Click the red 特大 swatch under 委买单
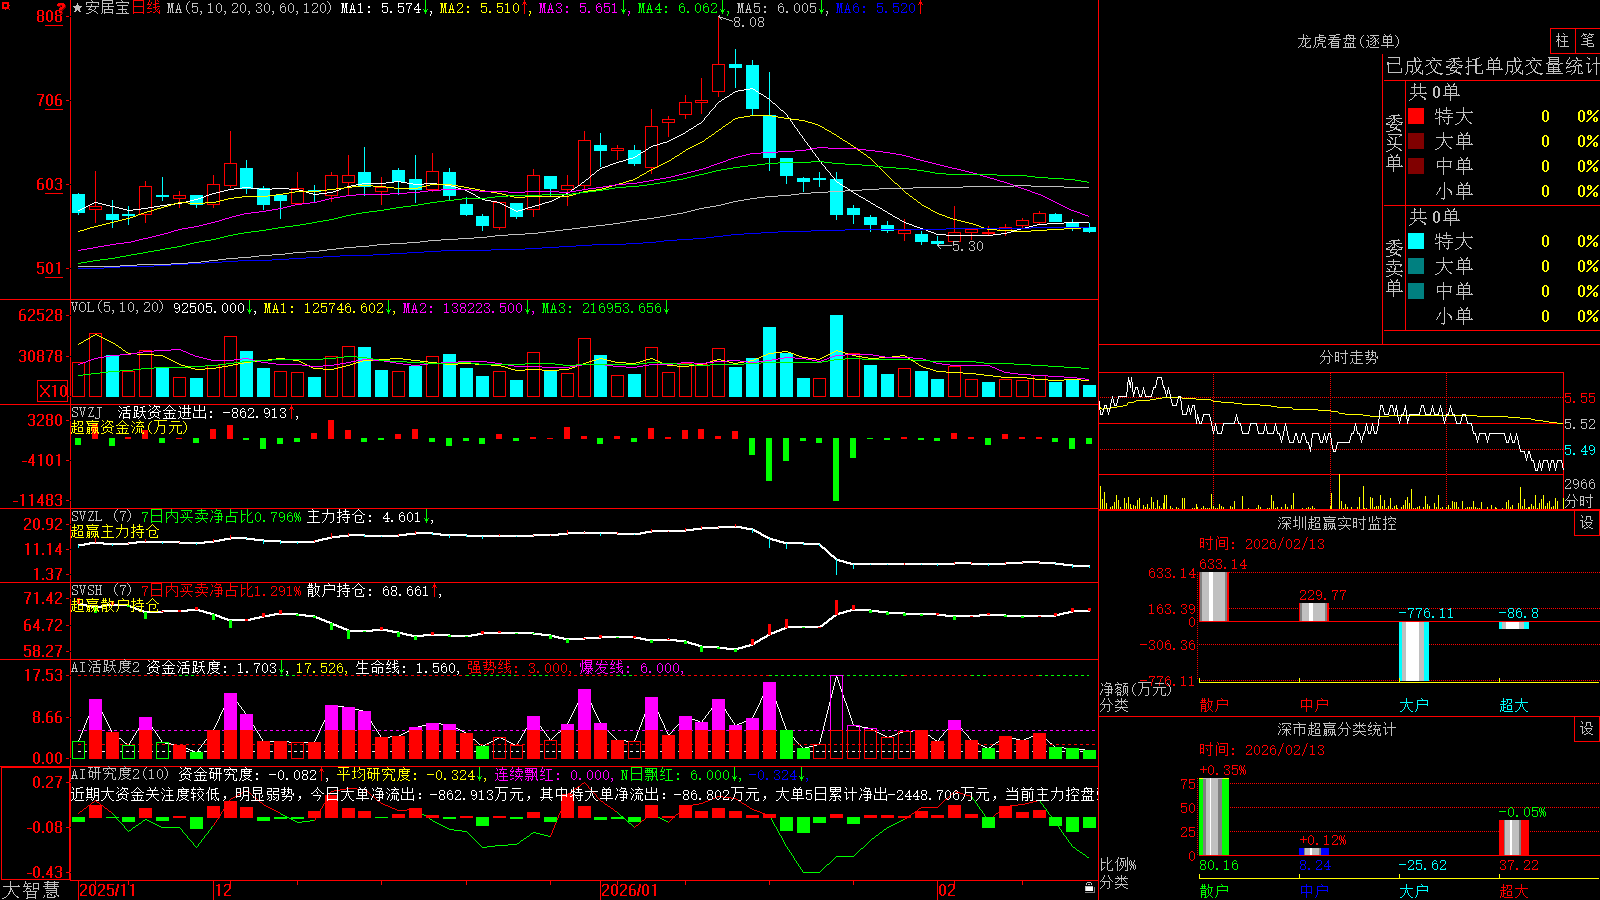This screenshot has width=1600, height=900. coord(1416,116)
